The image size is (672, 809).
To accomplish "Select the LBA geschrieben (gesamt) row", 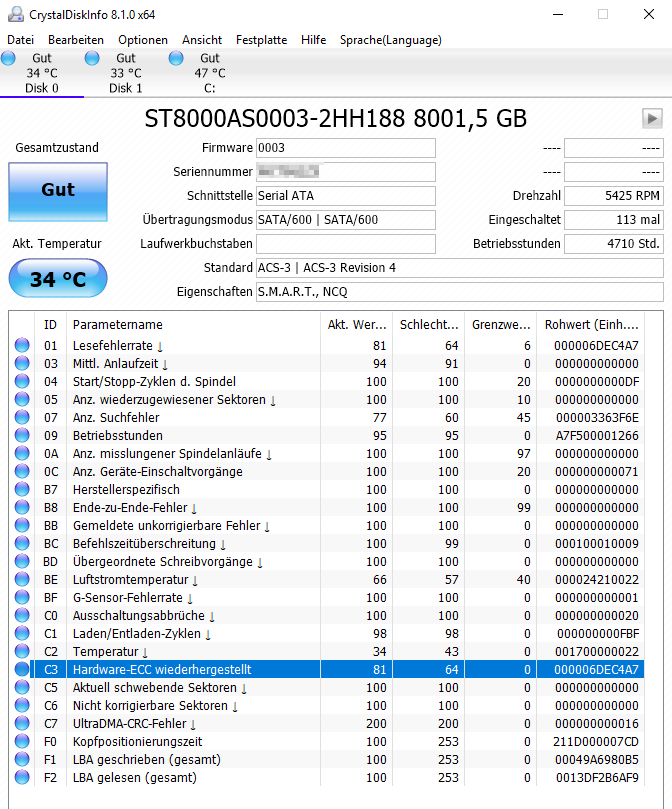I will coord(327,759).
